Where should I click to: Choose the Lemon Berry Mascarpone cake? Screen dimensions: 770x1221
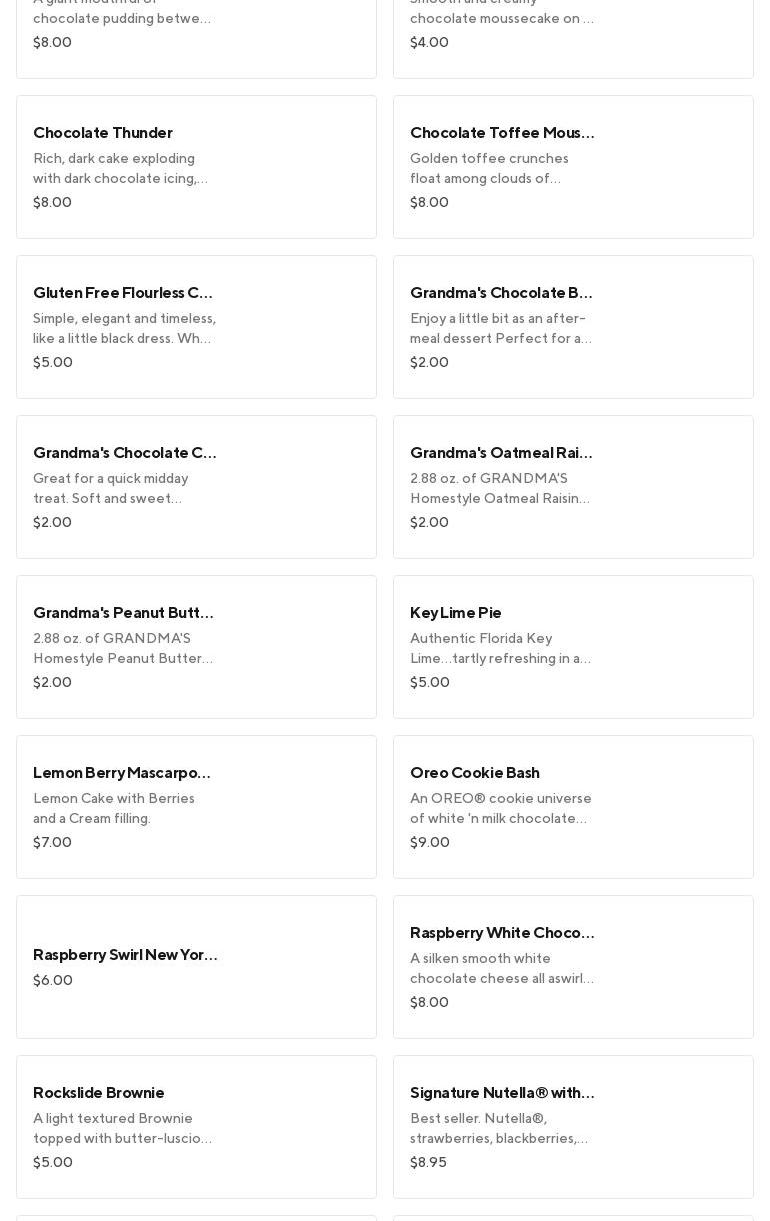click(196, 807)
